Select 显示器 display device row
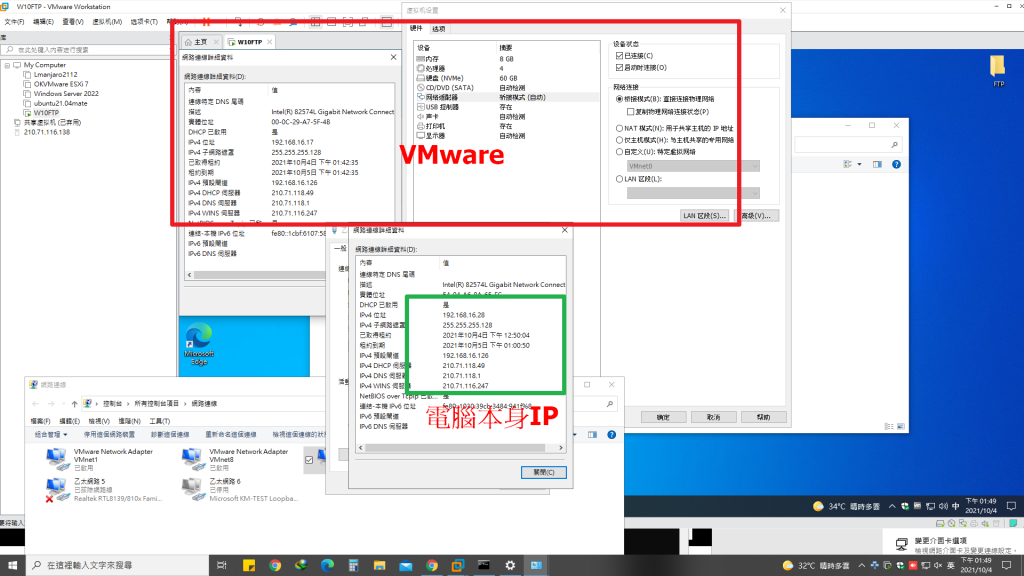This screenshot has width=1024, height=576. click(507, 136)
